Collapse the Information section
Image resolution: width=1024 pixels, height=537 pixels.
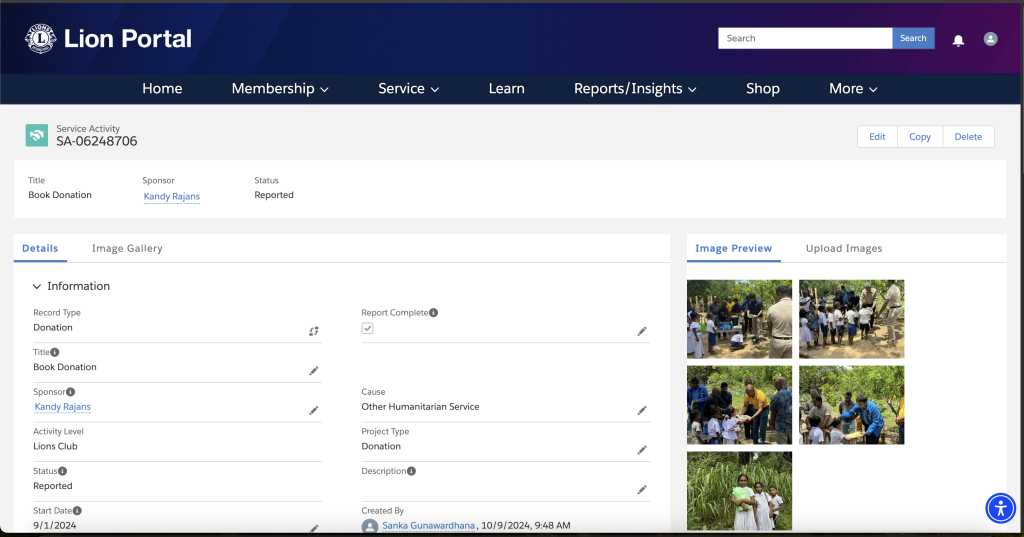click(37, 286)
